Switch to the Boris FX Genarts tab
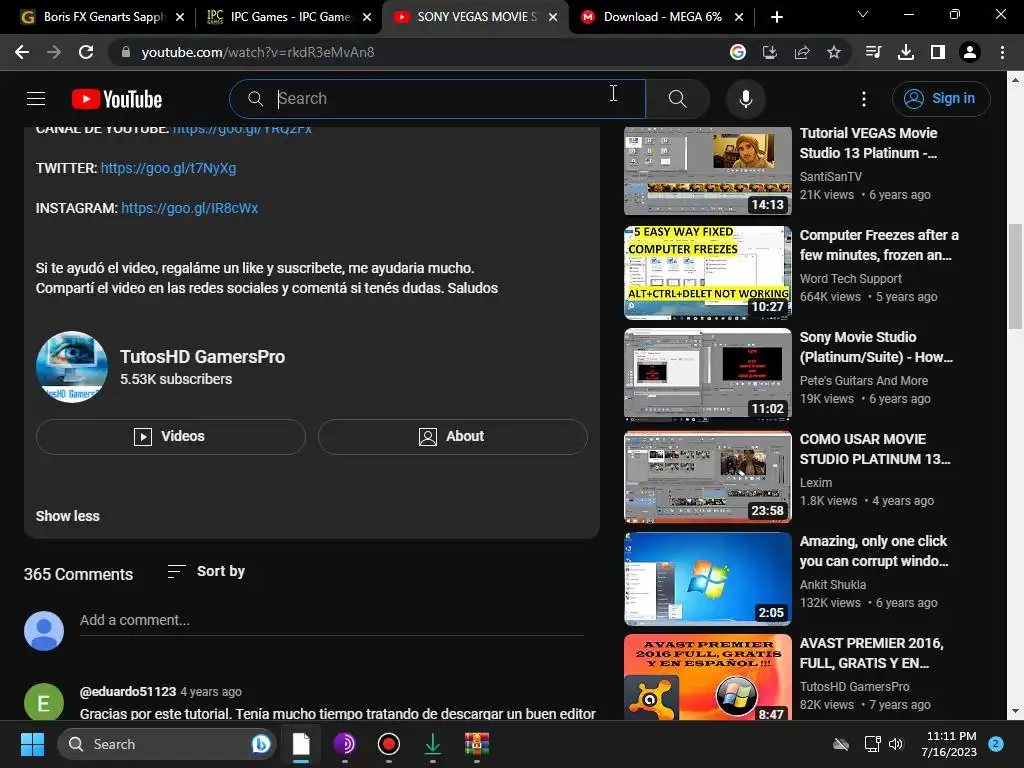The height and width of the screenshot is (768, 1024). (x=103, y=17)
